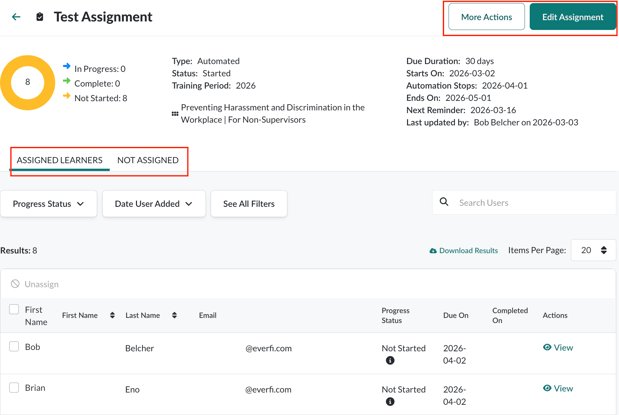Click the assignment clipboard icon beside title
The width and height of the screenshot is (619, 415).
[40, 17]
